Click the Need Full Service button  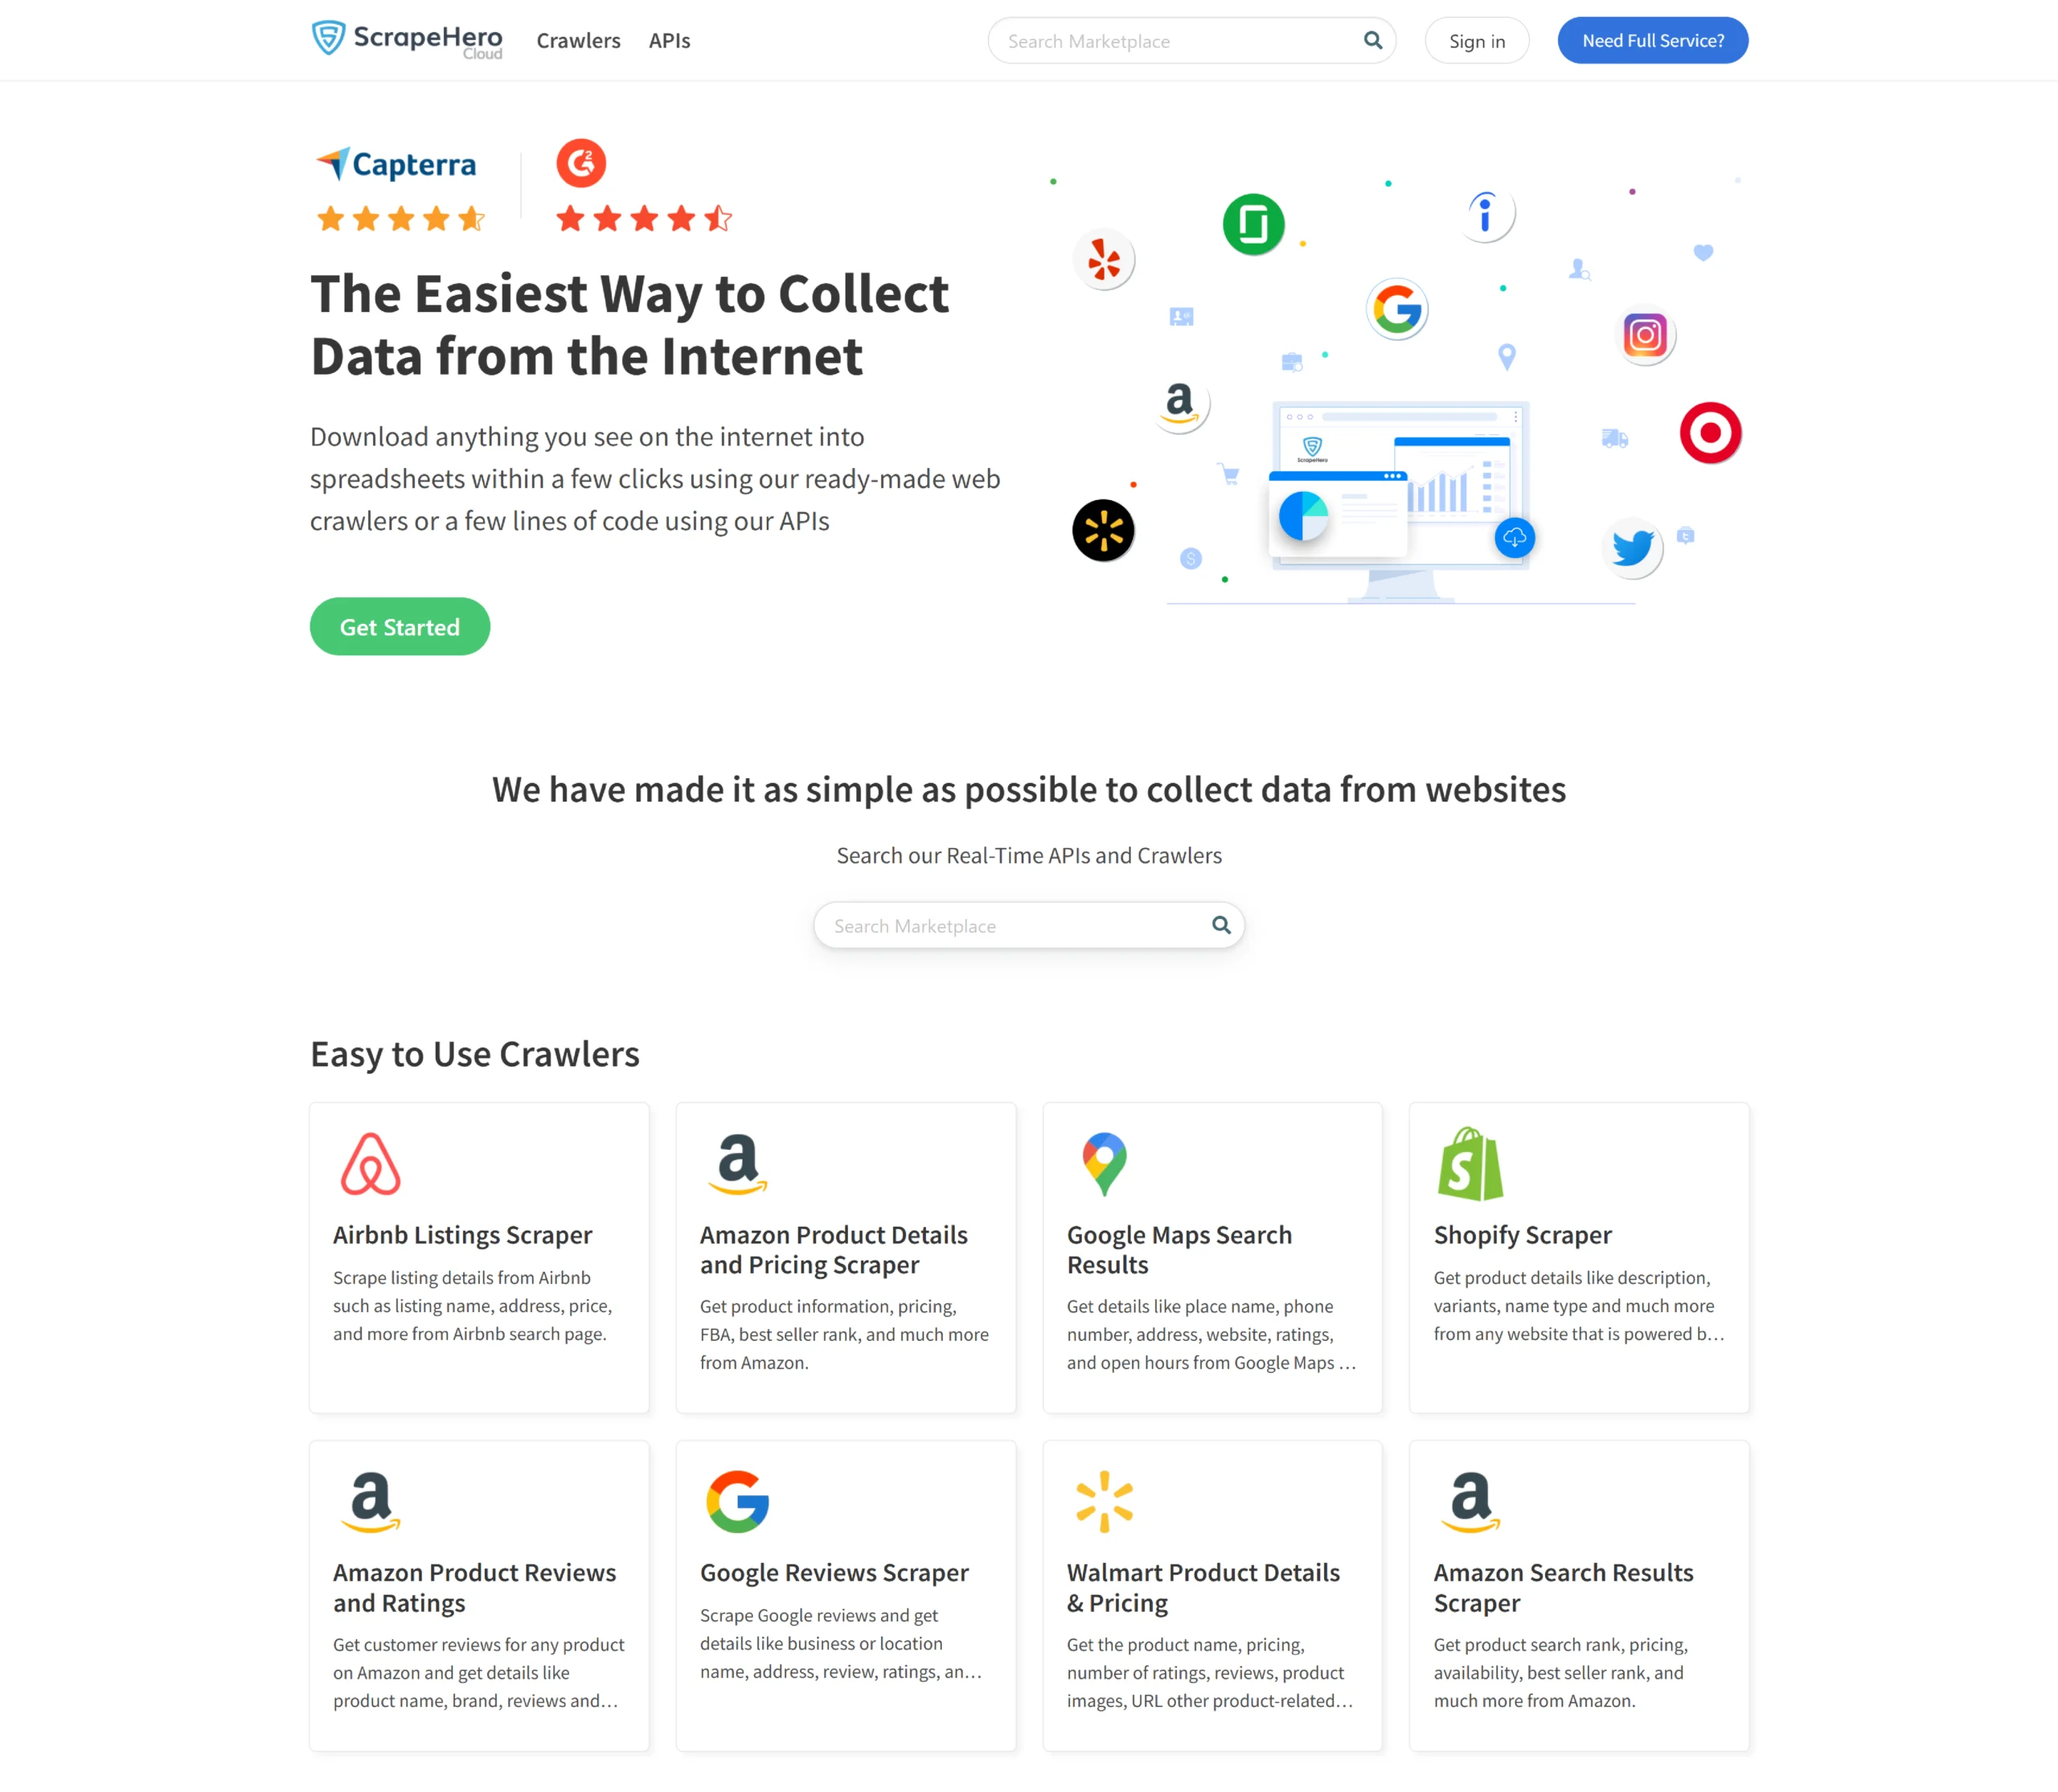pyautogui.click(x=1652, y=39)
